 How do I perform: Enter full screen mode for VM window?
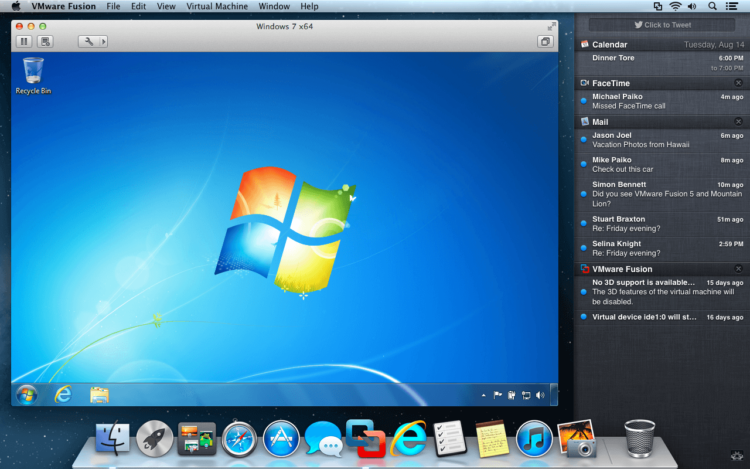tap(551, 25)
